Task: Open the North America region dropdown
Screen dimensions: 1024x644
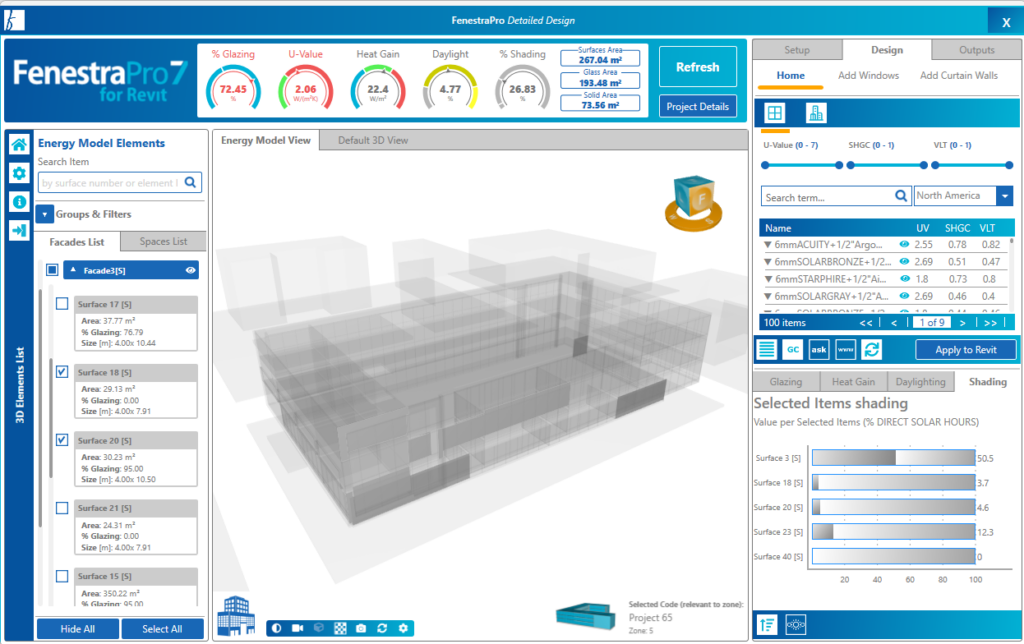Action: click(1004, 195)
